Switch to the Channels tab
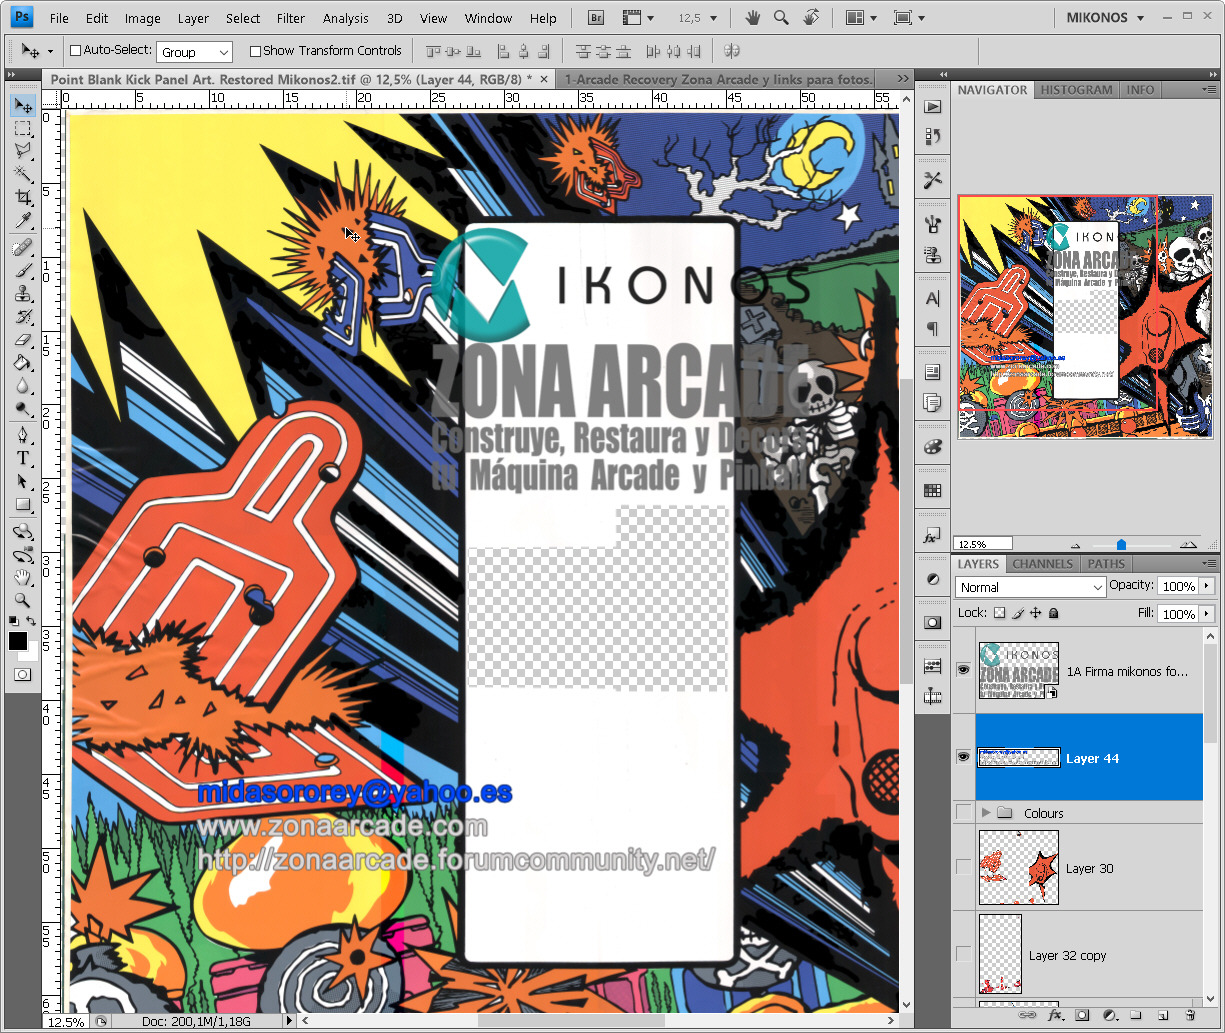The height and width of the screenshot is (1033, 1225). [x=1042, y=564]
